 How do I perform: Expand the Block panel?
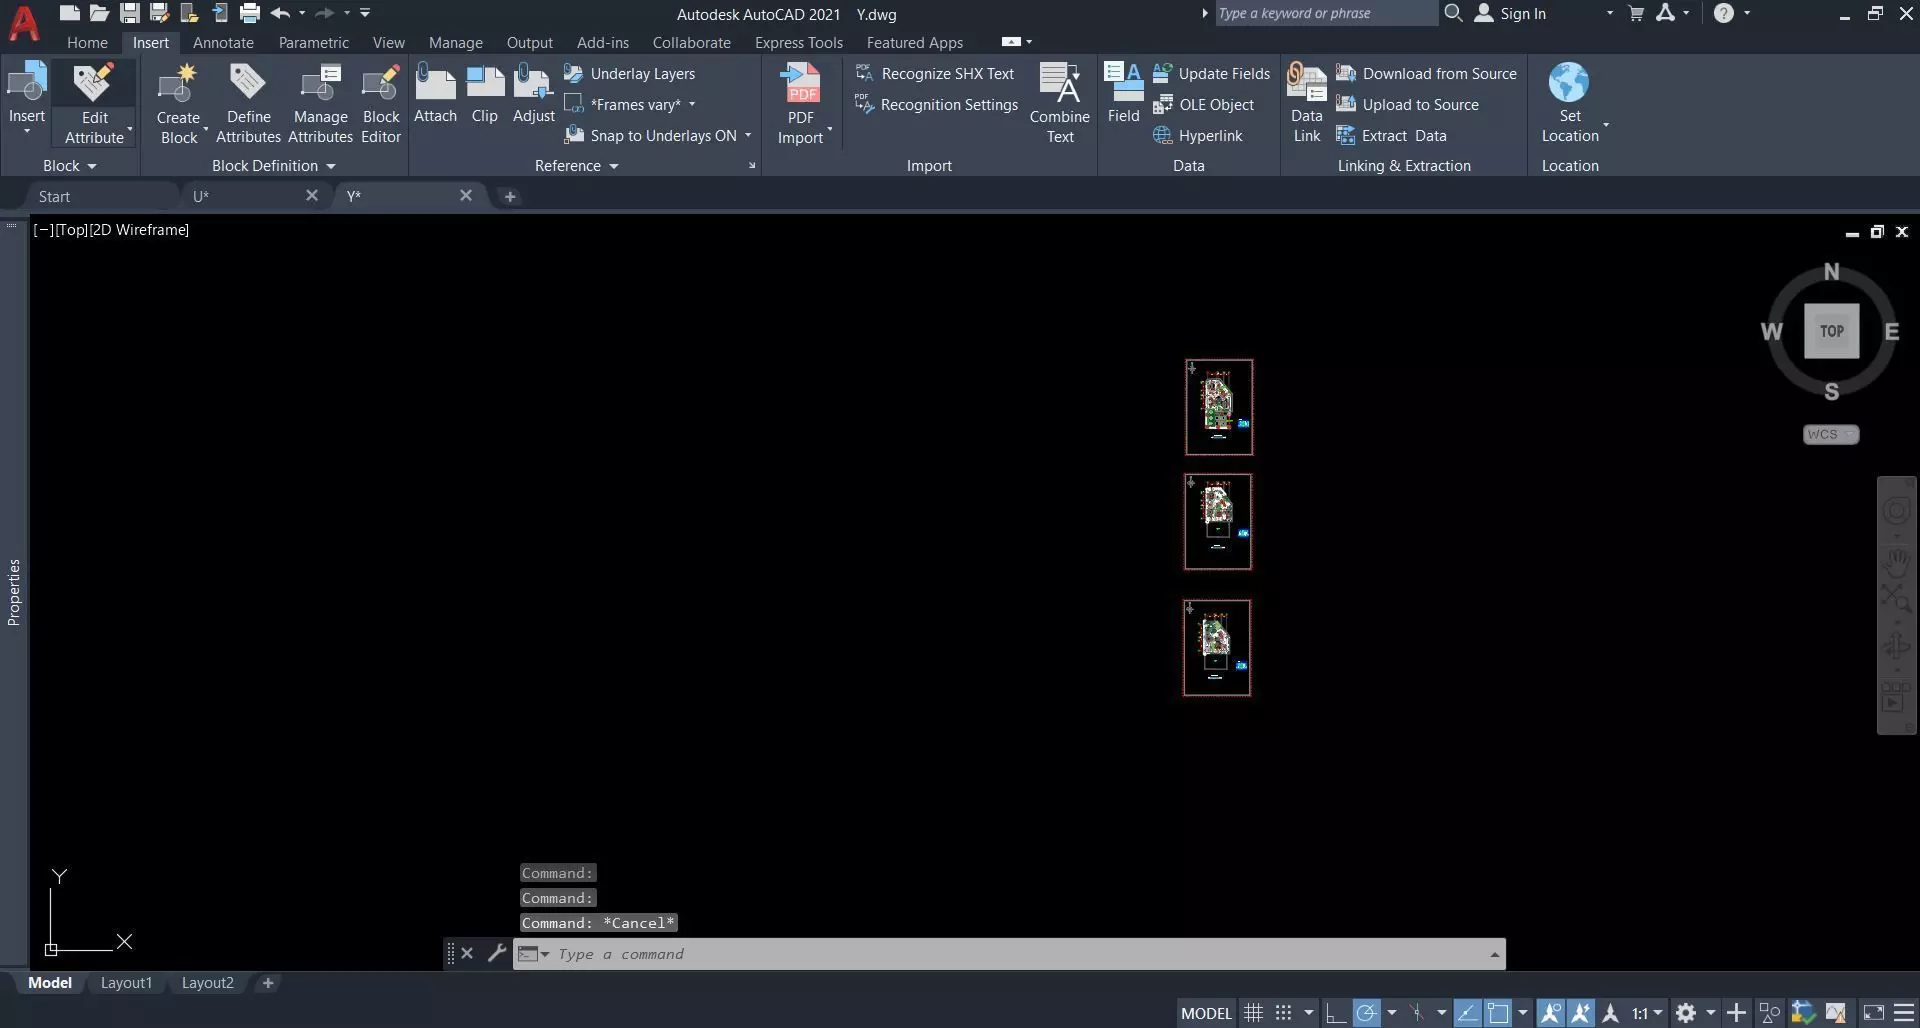69,166
